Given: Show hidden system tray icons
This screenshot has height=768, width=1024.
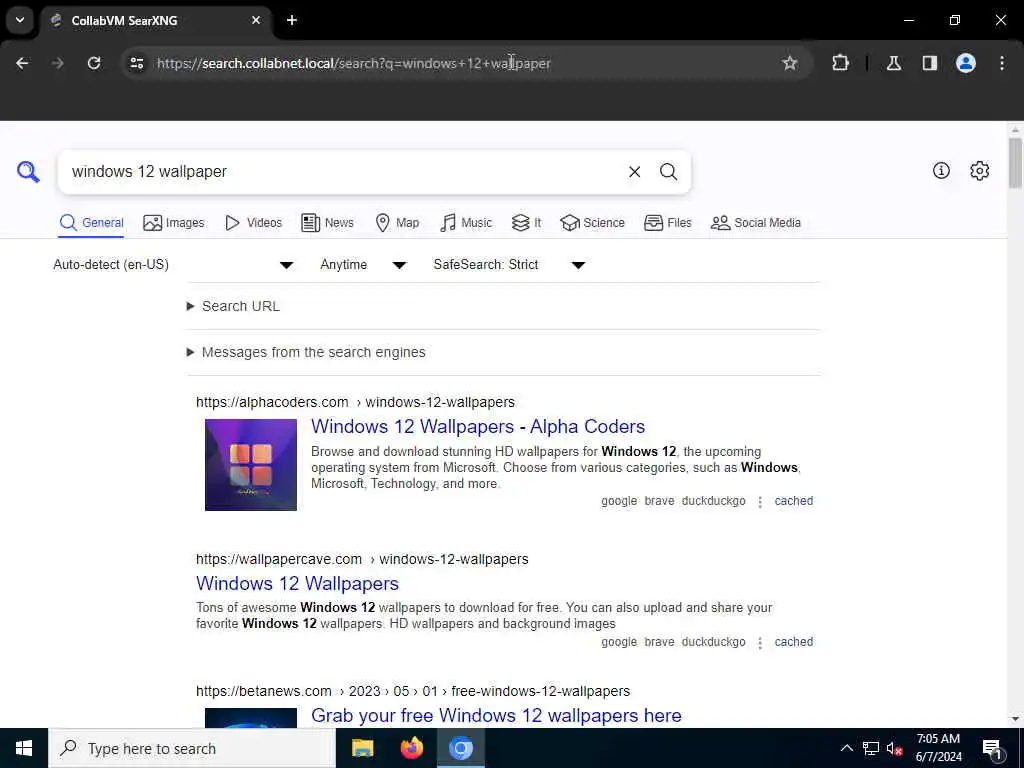Looking at the screenshot, I should click(x=846, y=748).
